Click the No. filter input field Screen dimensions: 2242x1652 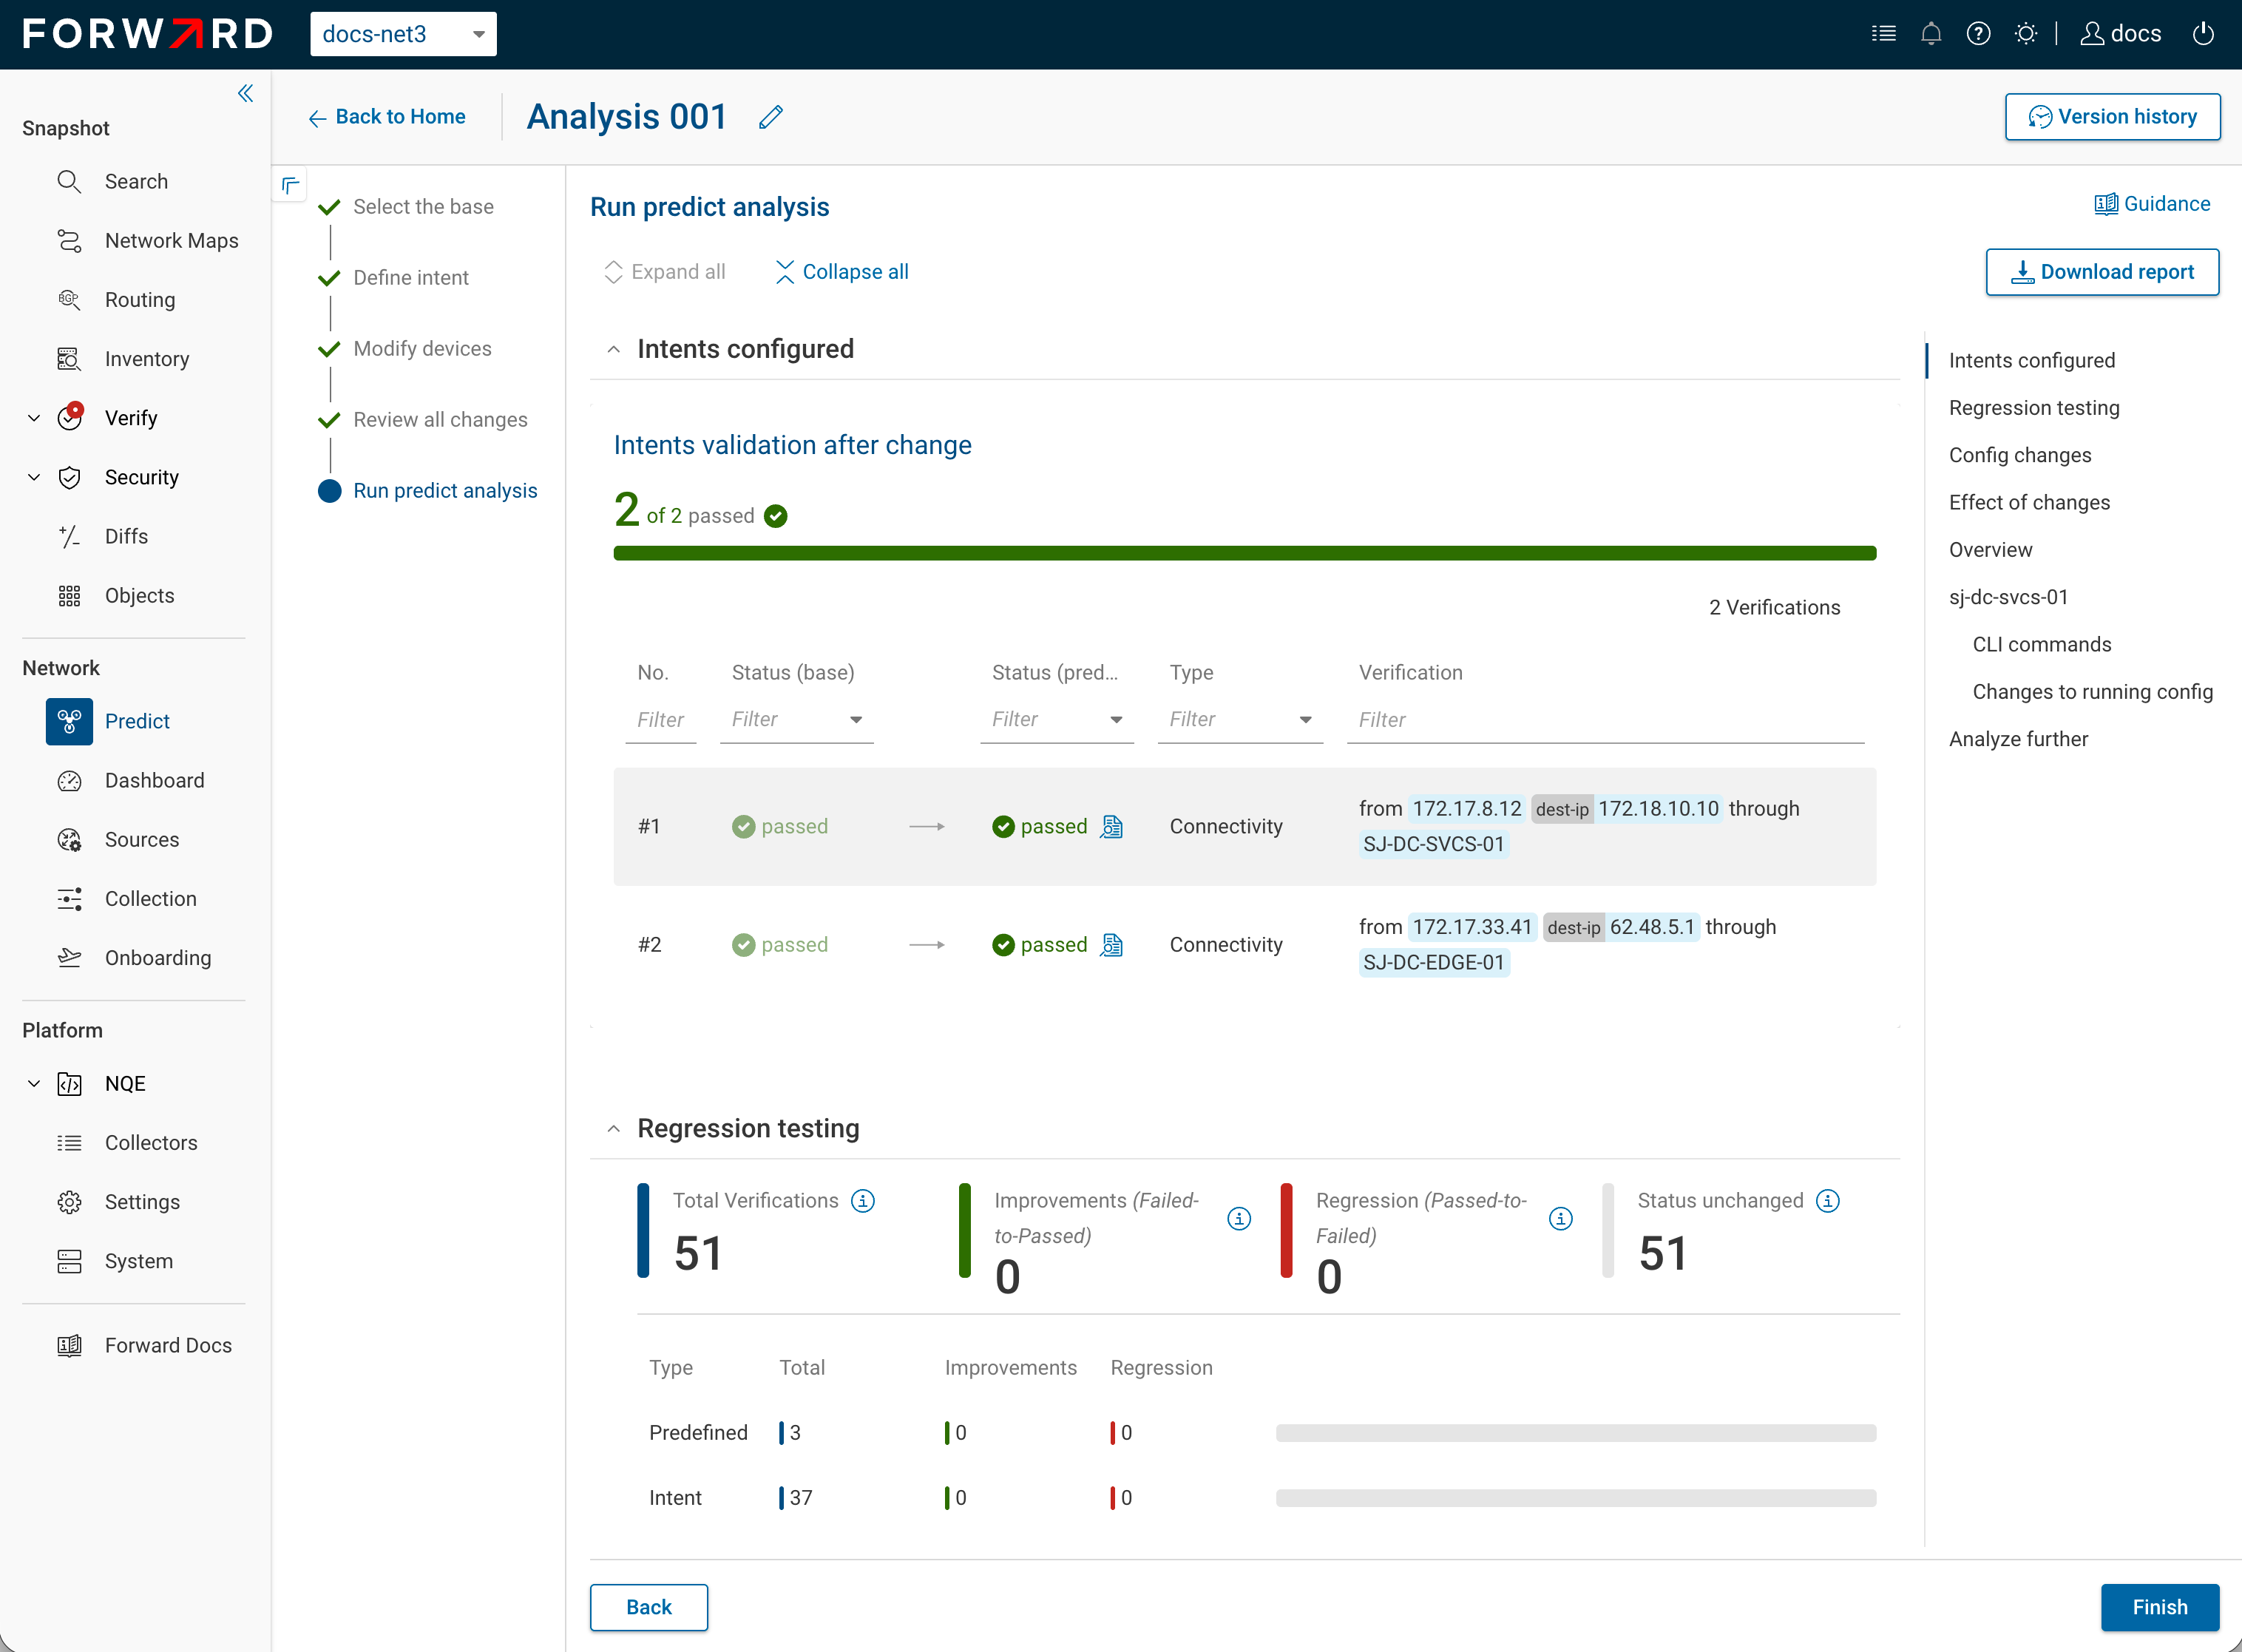coord(660,719)
